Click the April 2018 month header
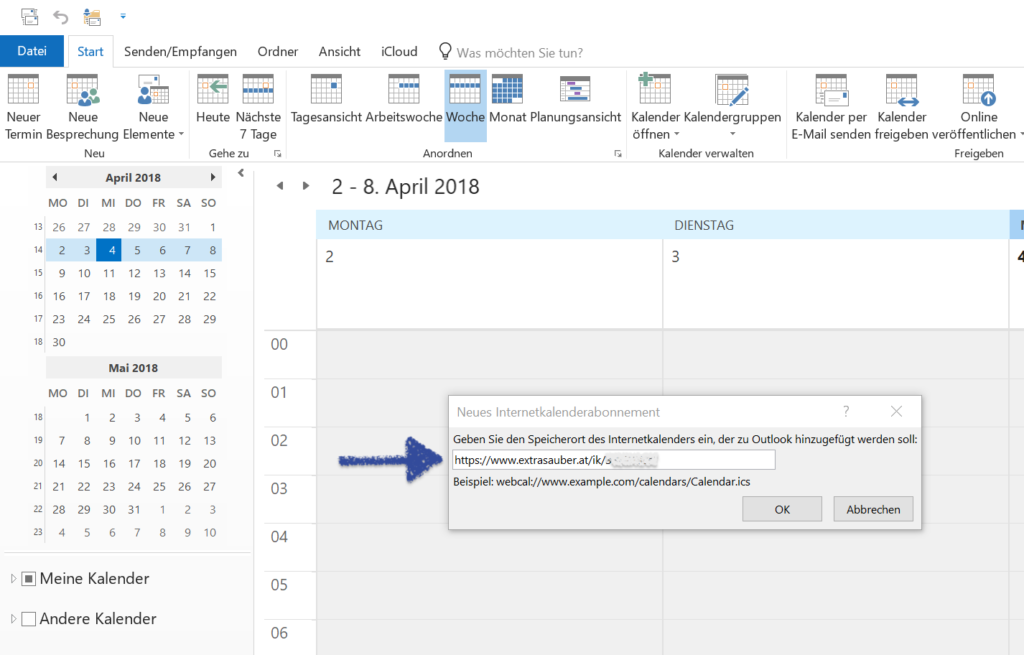The image size is (1024, 655). click(x=133, y=178)
